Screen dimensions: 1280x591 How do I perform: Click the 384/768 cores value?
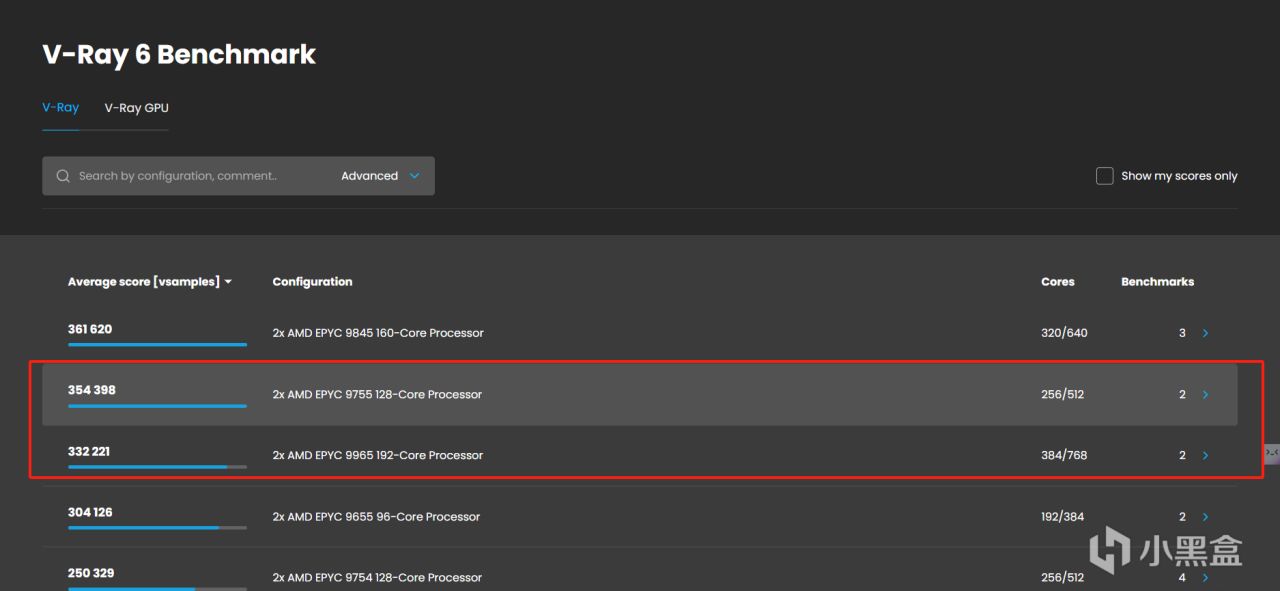1064,455
